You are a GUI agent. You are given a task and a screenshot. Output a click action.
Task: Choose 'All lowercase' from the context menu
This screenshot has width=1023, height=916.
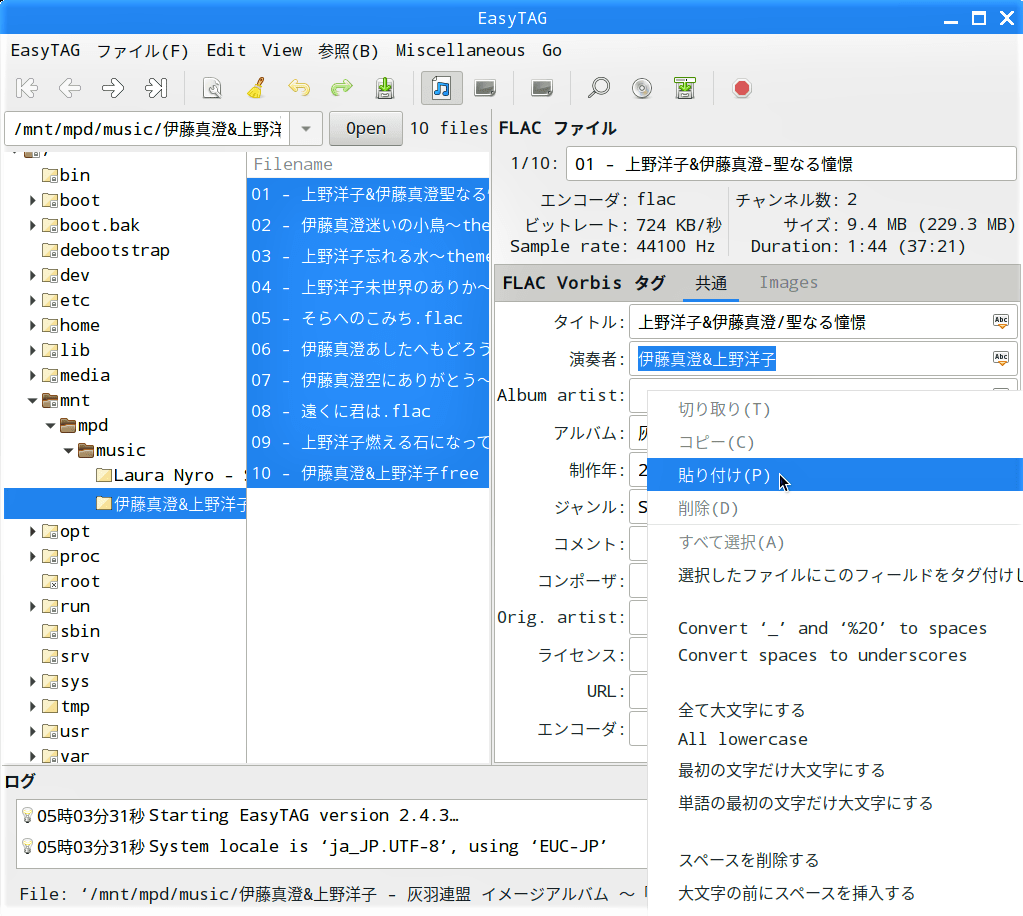point(742,739)
